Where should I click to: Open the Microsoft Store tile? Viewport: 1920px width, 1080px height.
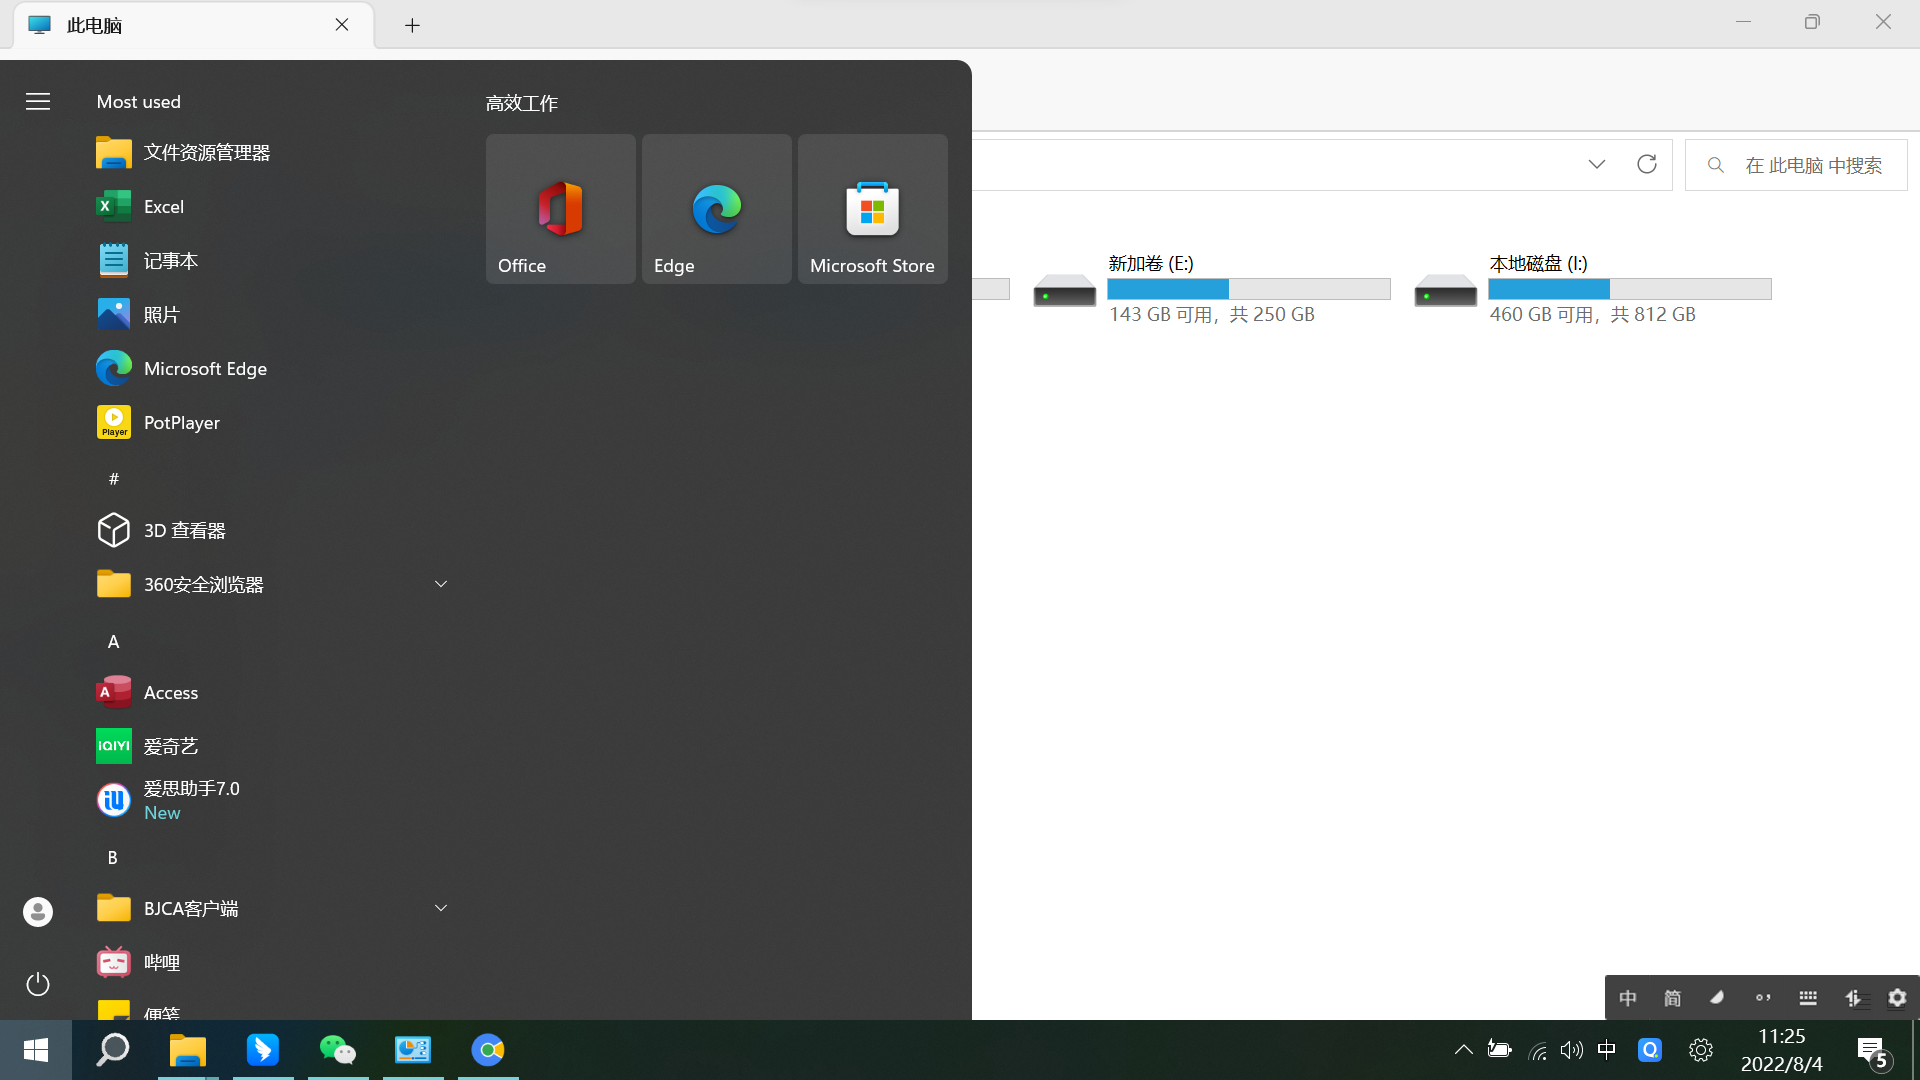pos(872,209)
